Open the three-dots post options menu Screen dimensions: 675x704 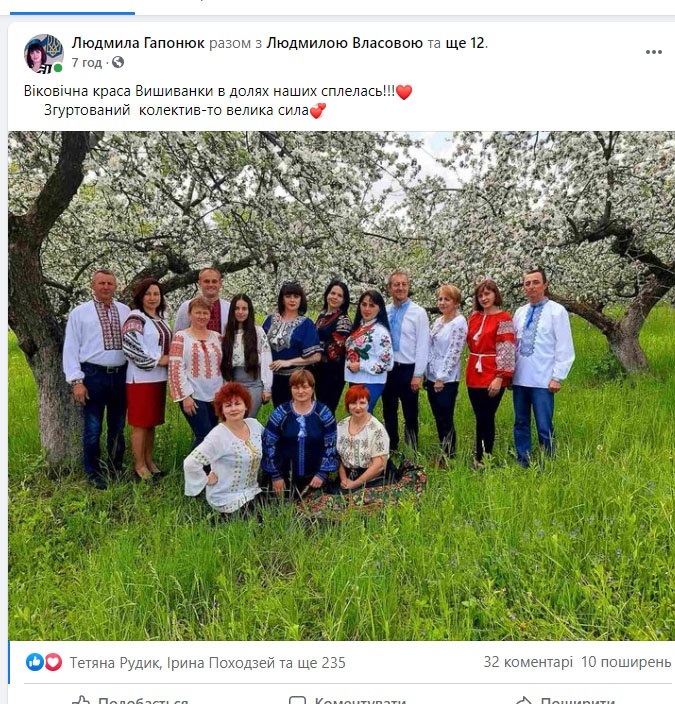point(653,52)
